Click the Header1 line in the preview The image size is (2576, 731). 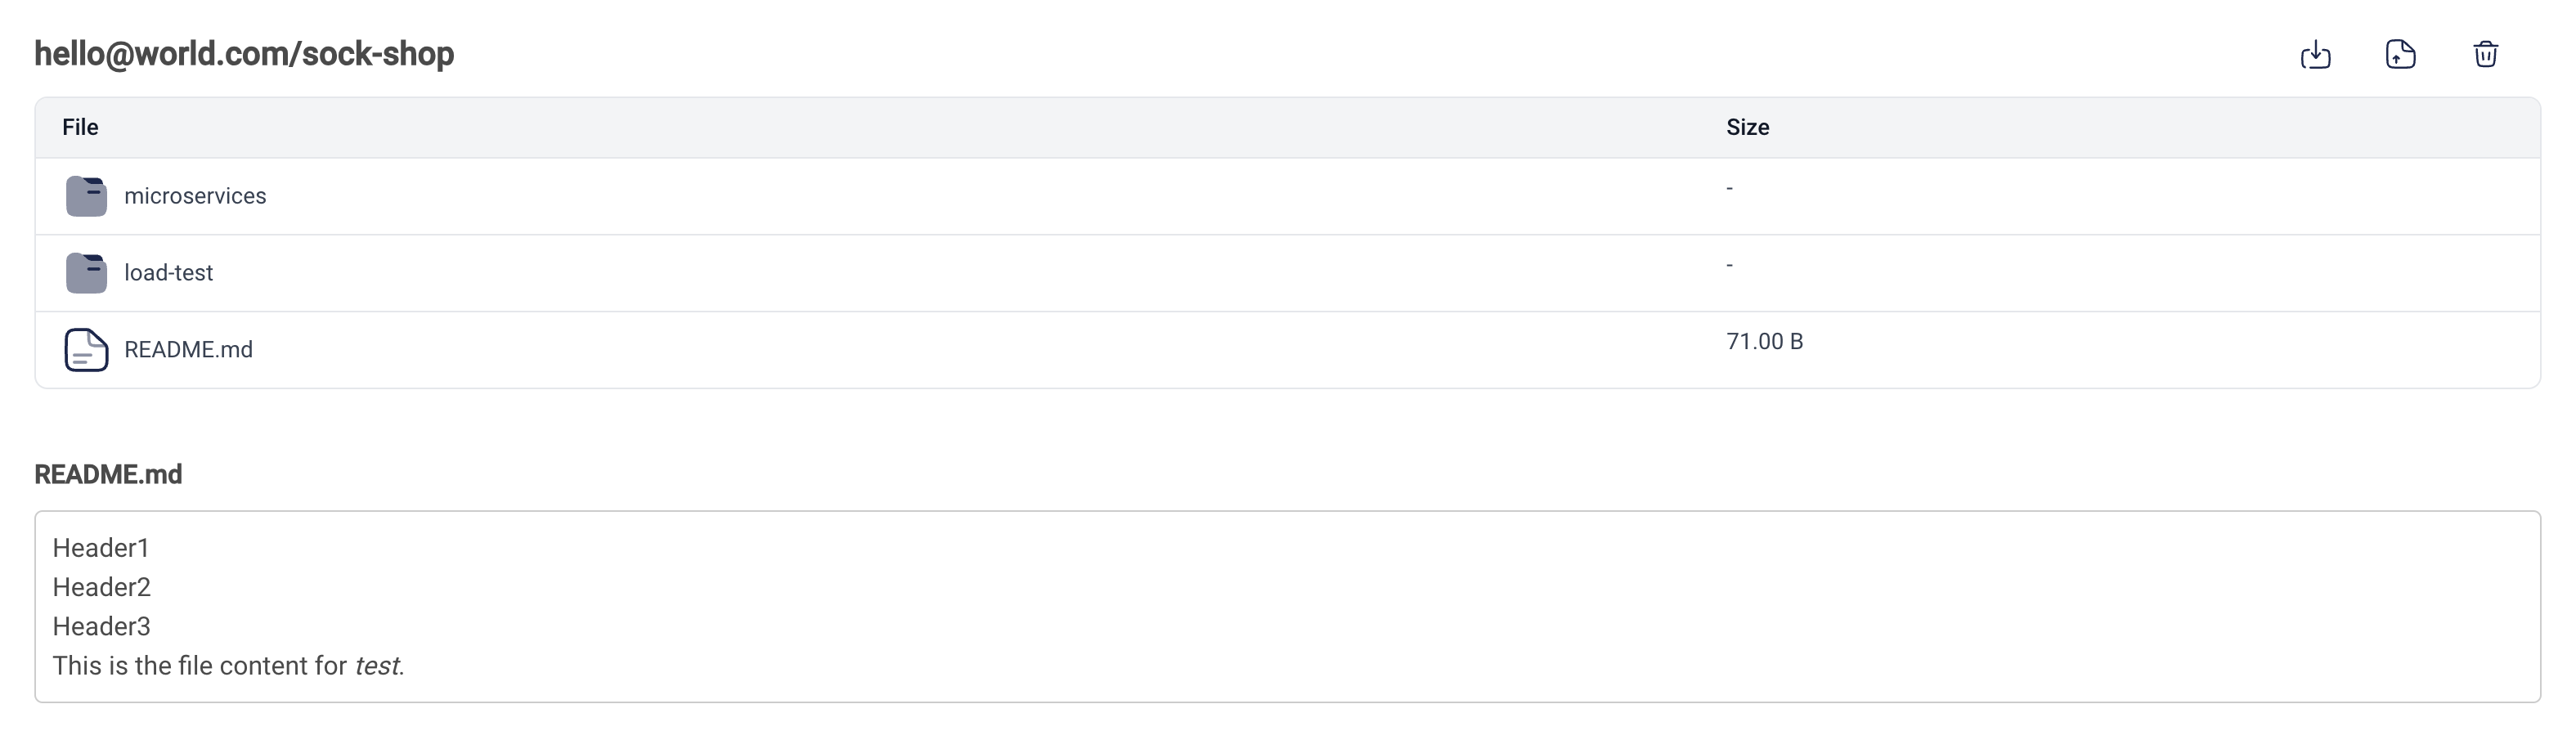[x=100, y=548]
